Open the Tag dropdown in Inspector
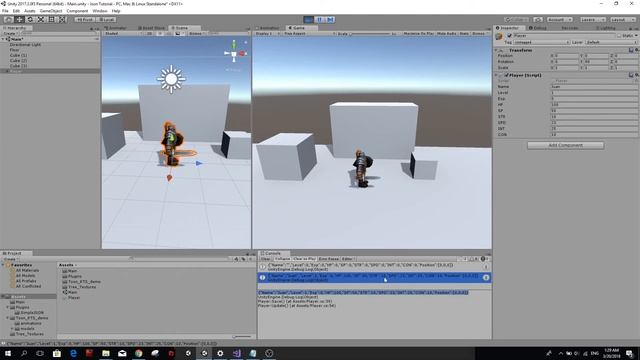 tap(542, 42)
